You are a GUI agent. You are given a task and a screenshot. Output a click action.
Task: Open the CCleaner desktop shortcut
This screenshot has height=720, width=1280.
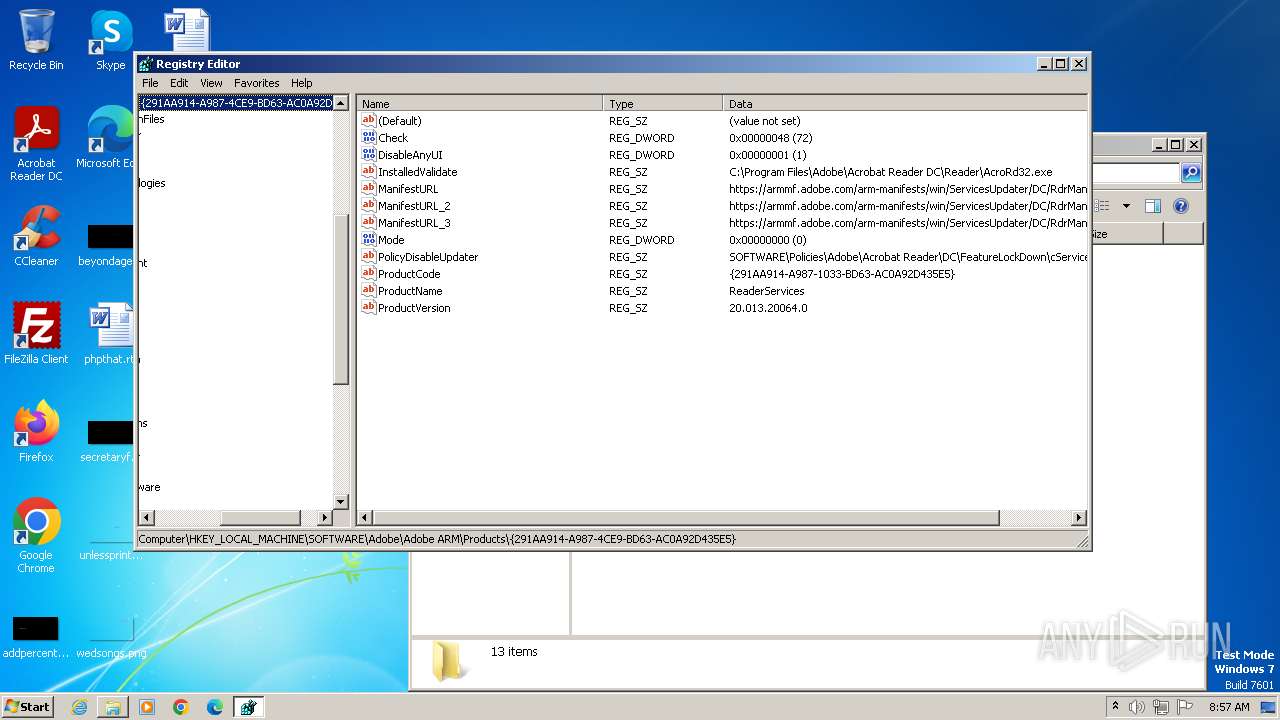36,236
